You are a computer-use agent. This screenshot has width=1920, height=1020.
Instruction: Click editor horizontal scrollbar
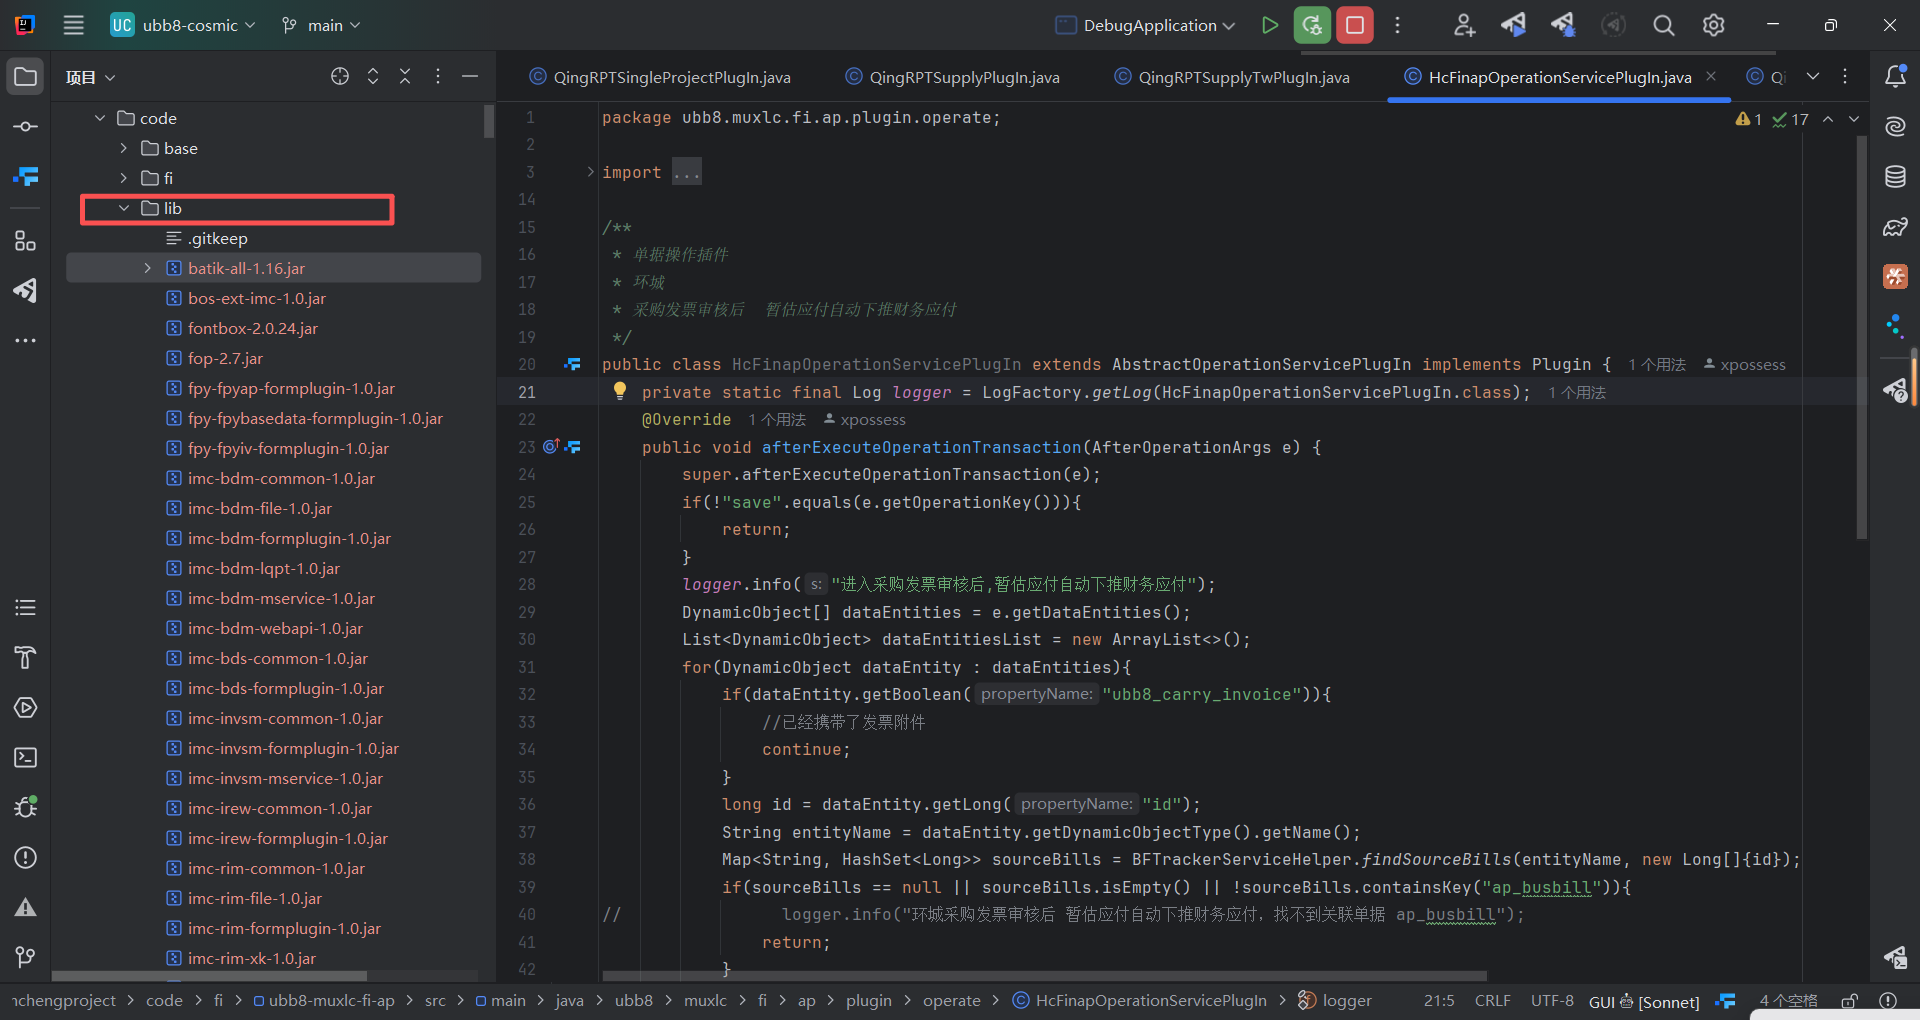pos(1044,976)
